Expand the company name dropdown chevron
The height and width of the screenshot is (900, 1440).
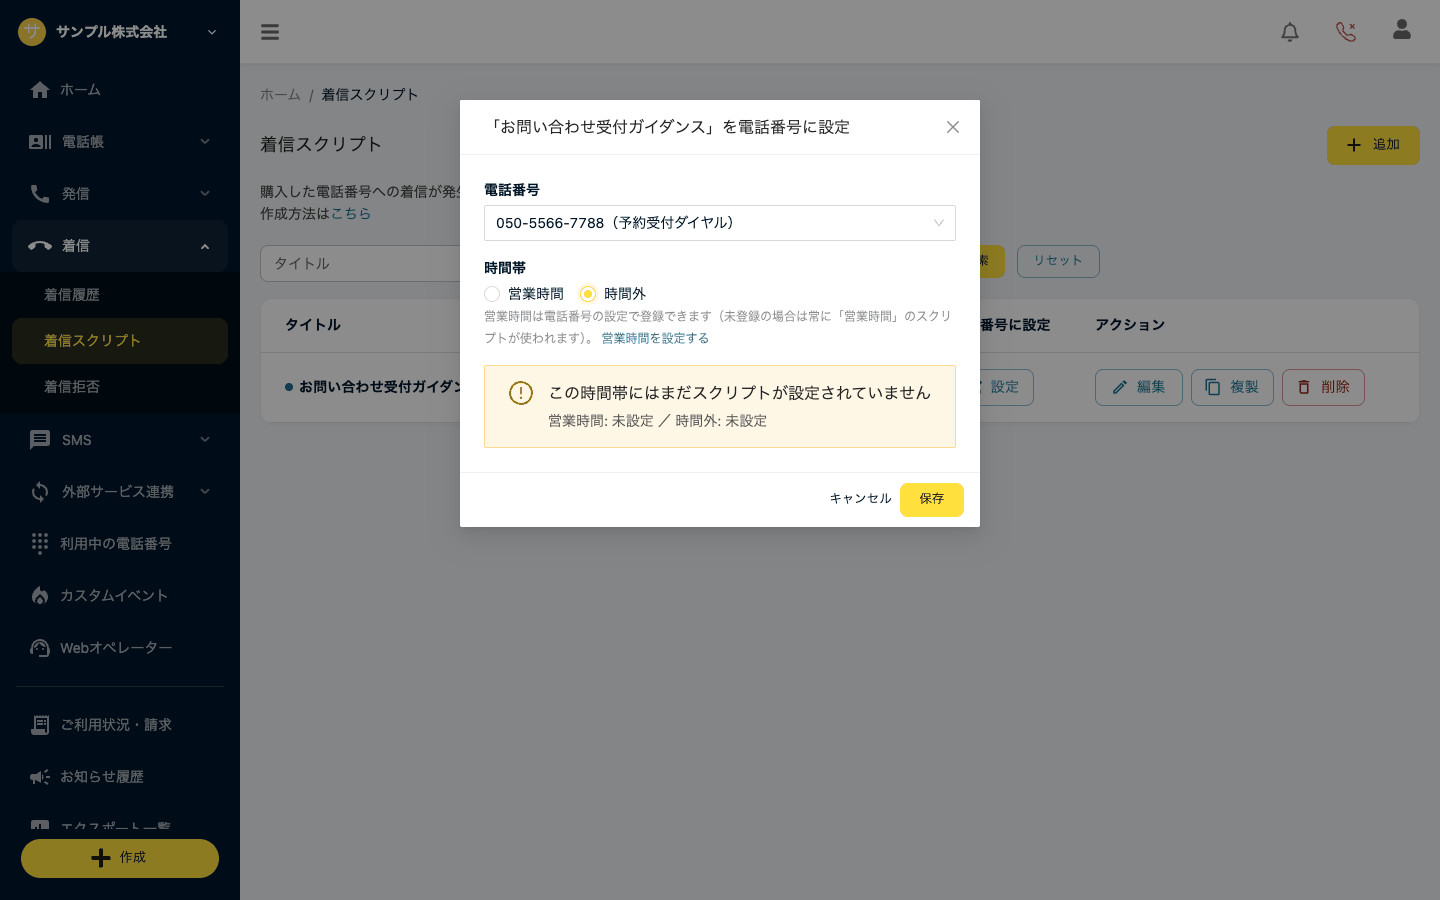click(212, 32)
